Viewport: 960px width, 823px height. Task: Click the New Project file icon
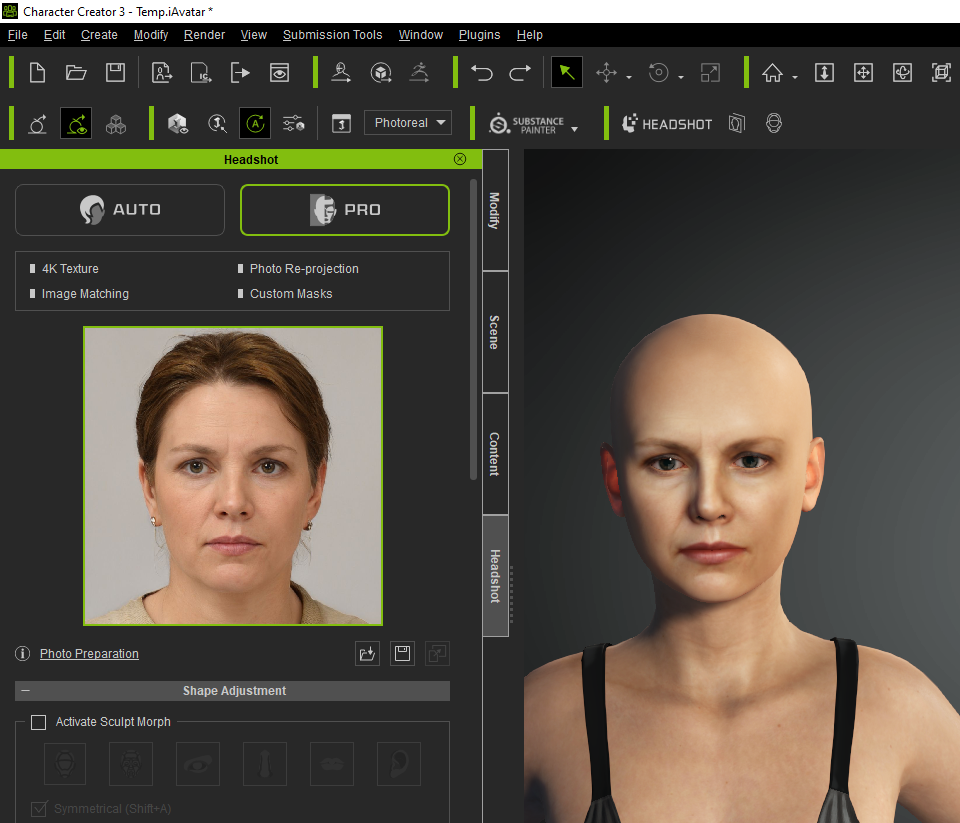pos(37,73)
